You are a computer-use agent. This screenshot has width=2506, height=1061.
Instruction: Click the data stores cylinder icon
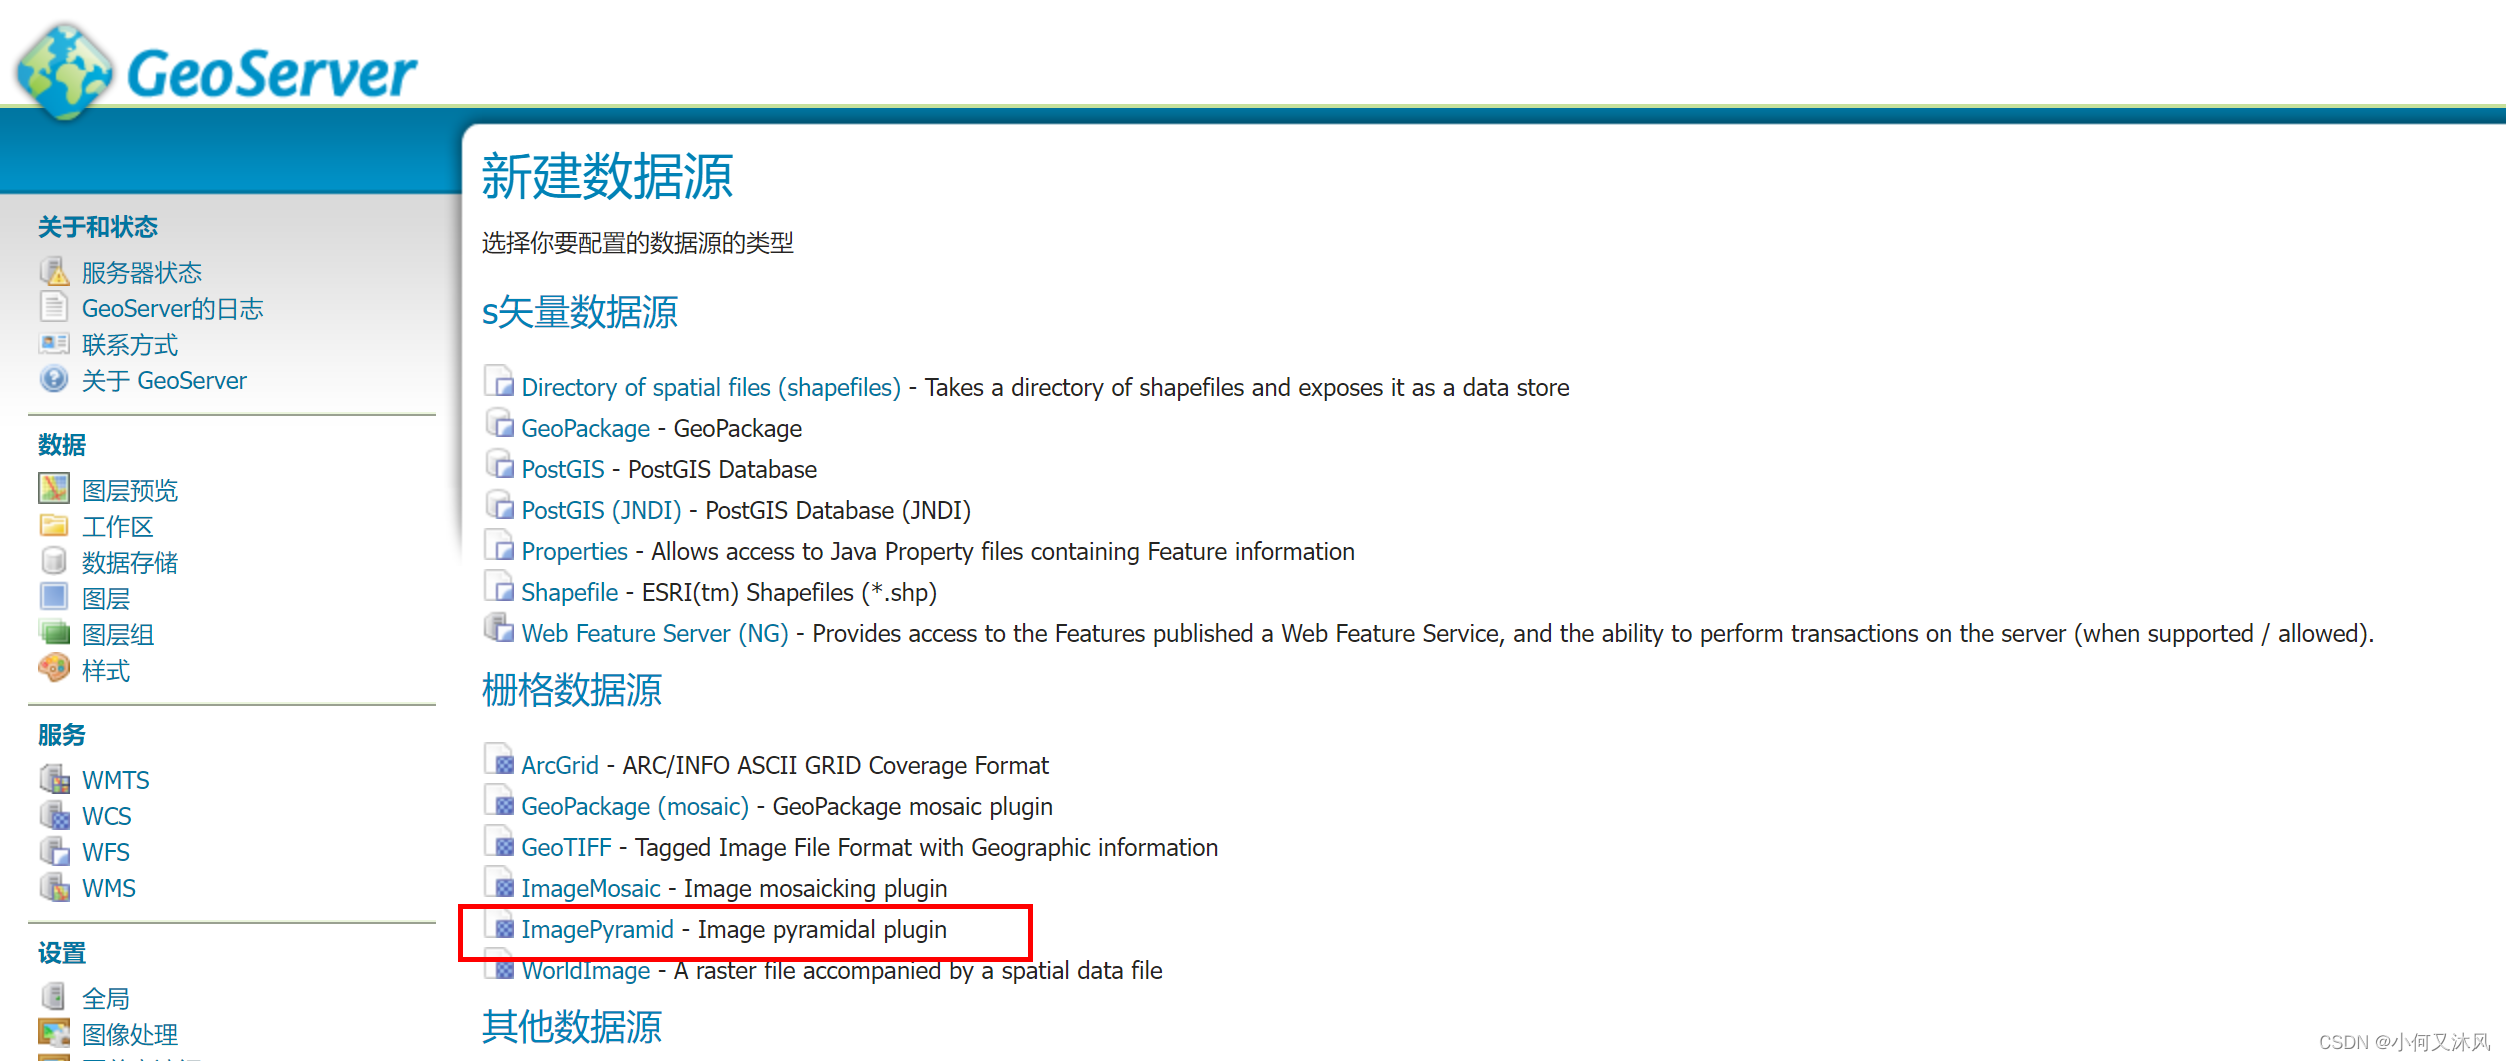point(54,560)
